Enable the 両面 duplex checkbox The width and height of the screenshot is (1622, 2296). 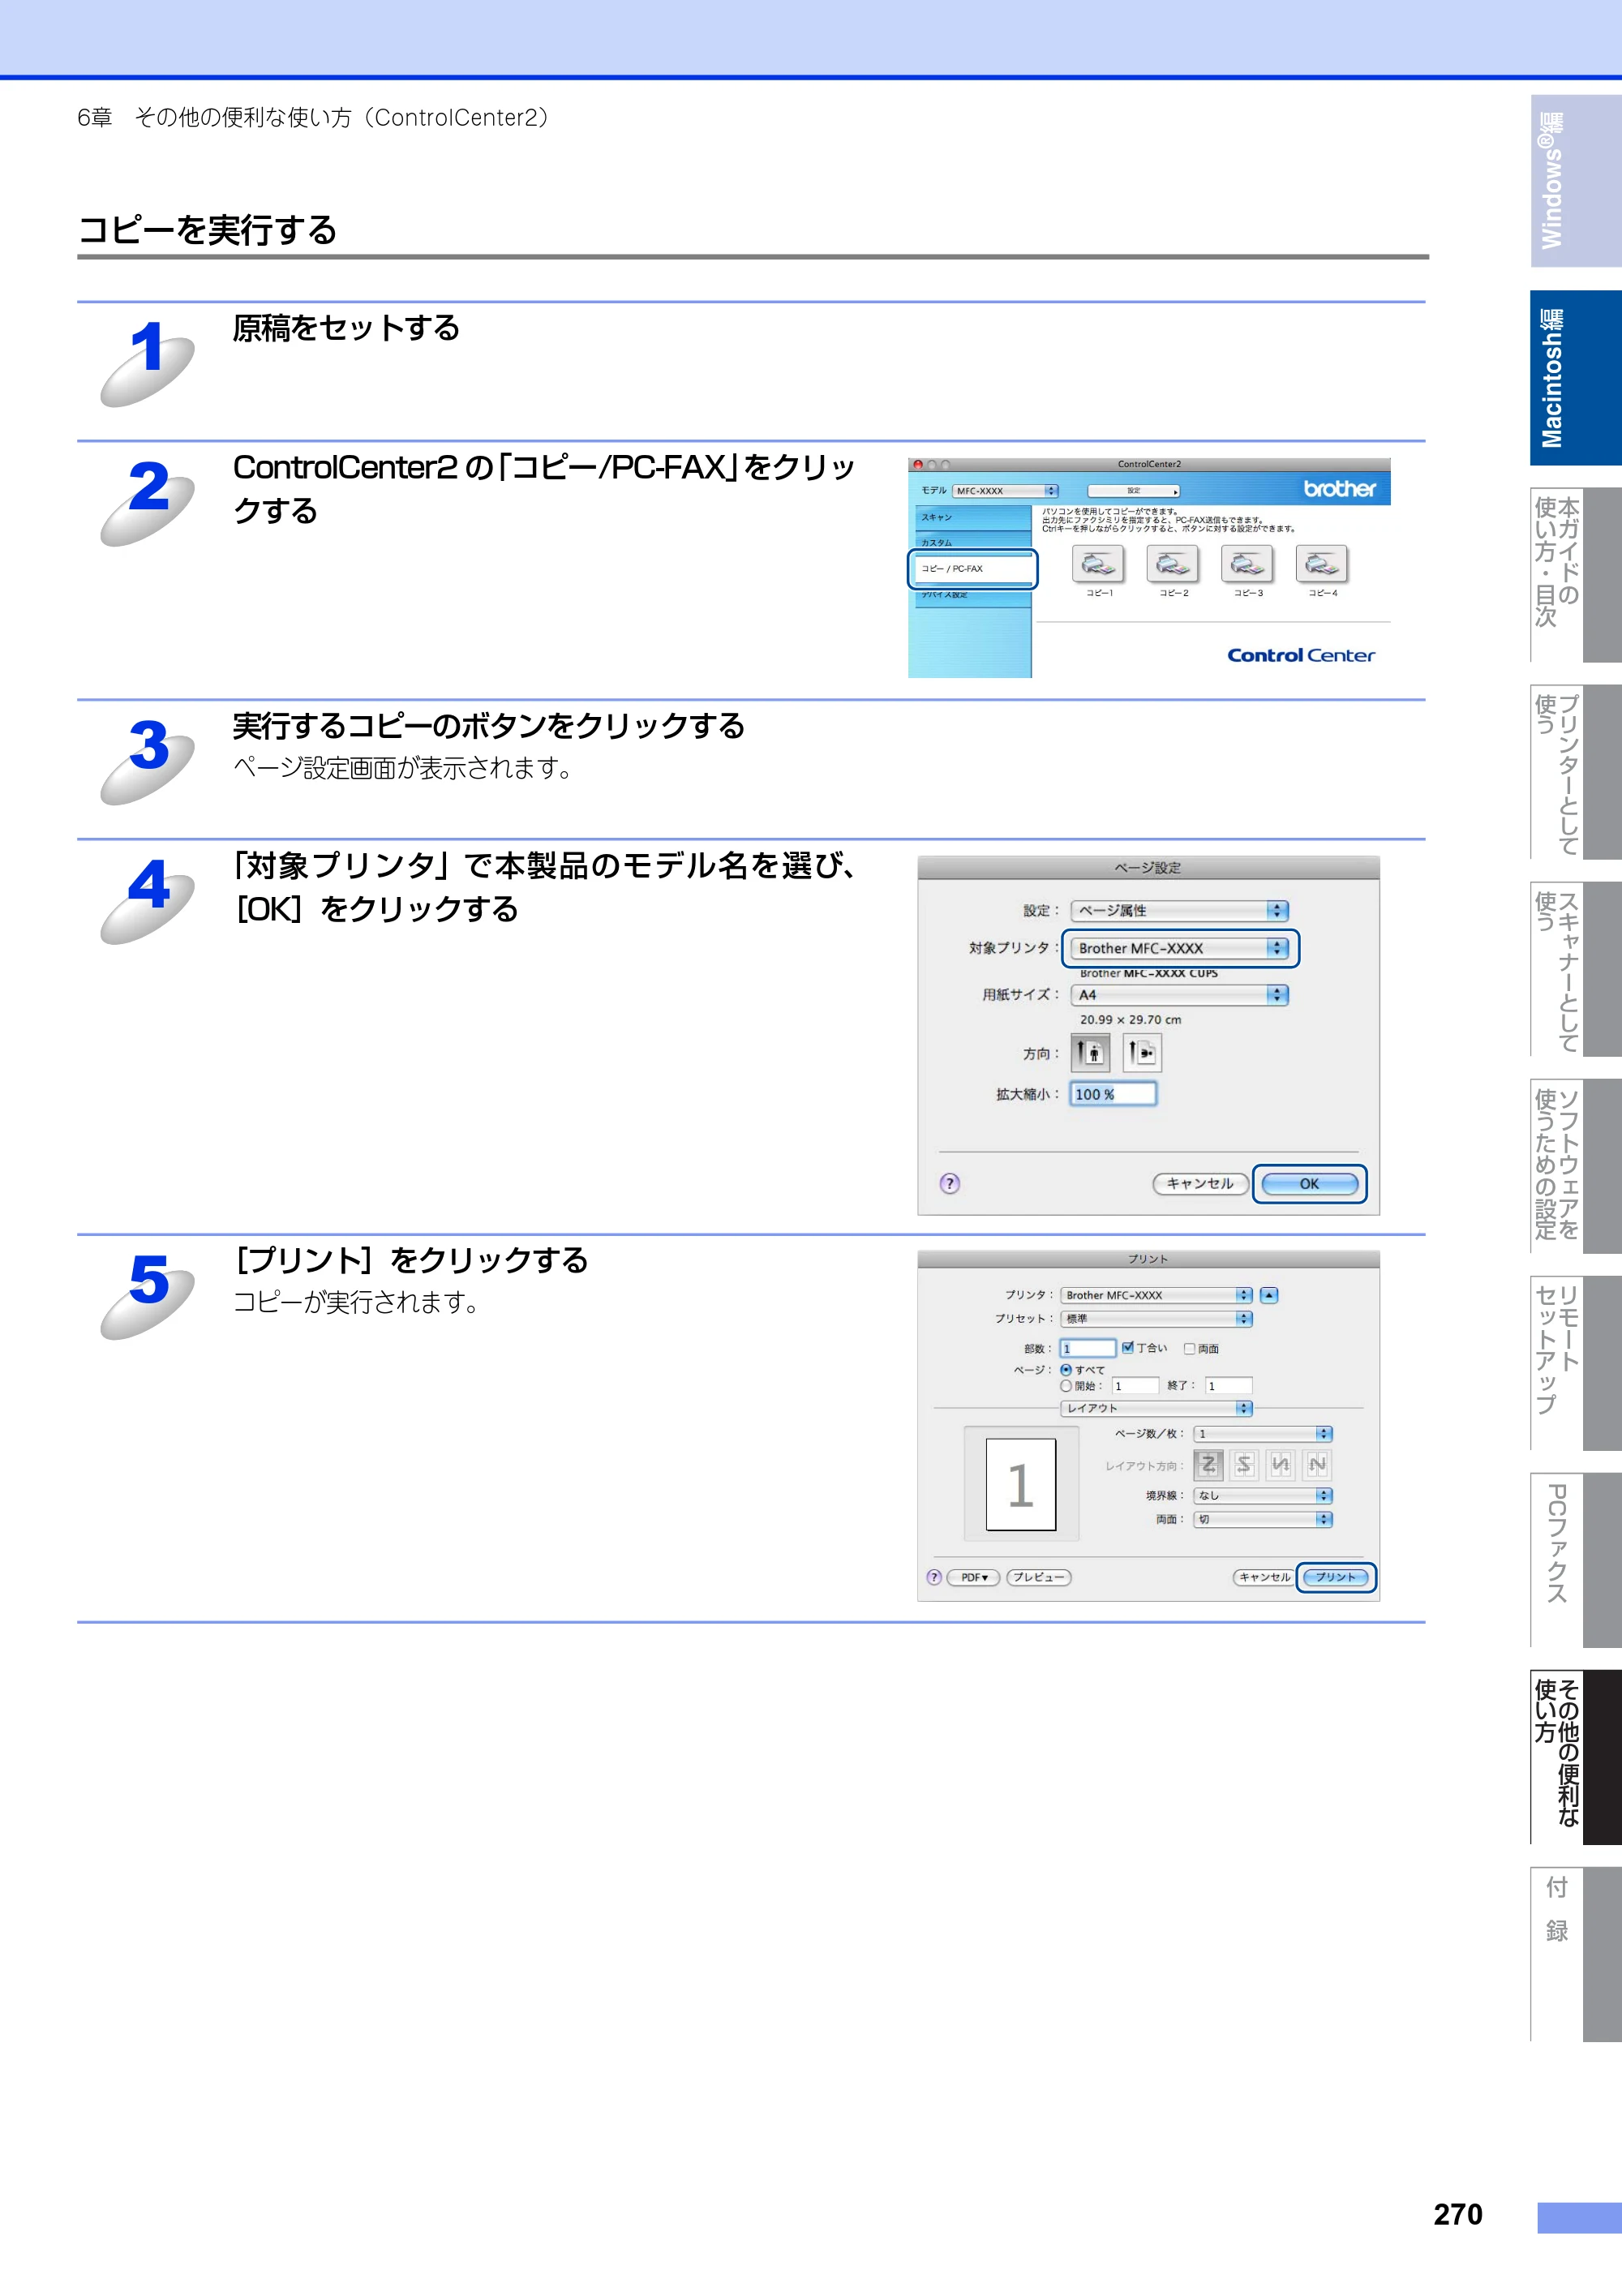click(x=1190, y=1348)
